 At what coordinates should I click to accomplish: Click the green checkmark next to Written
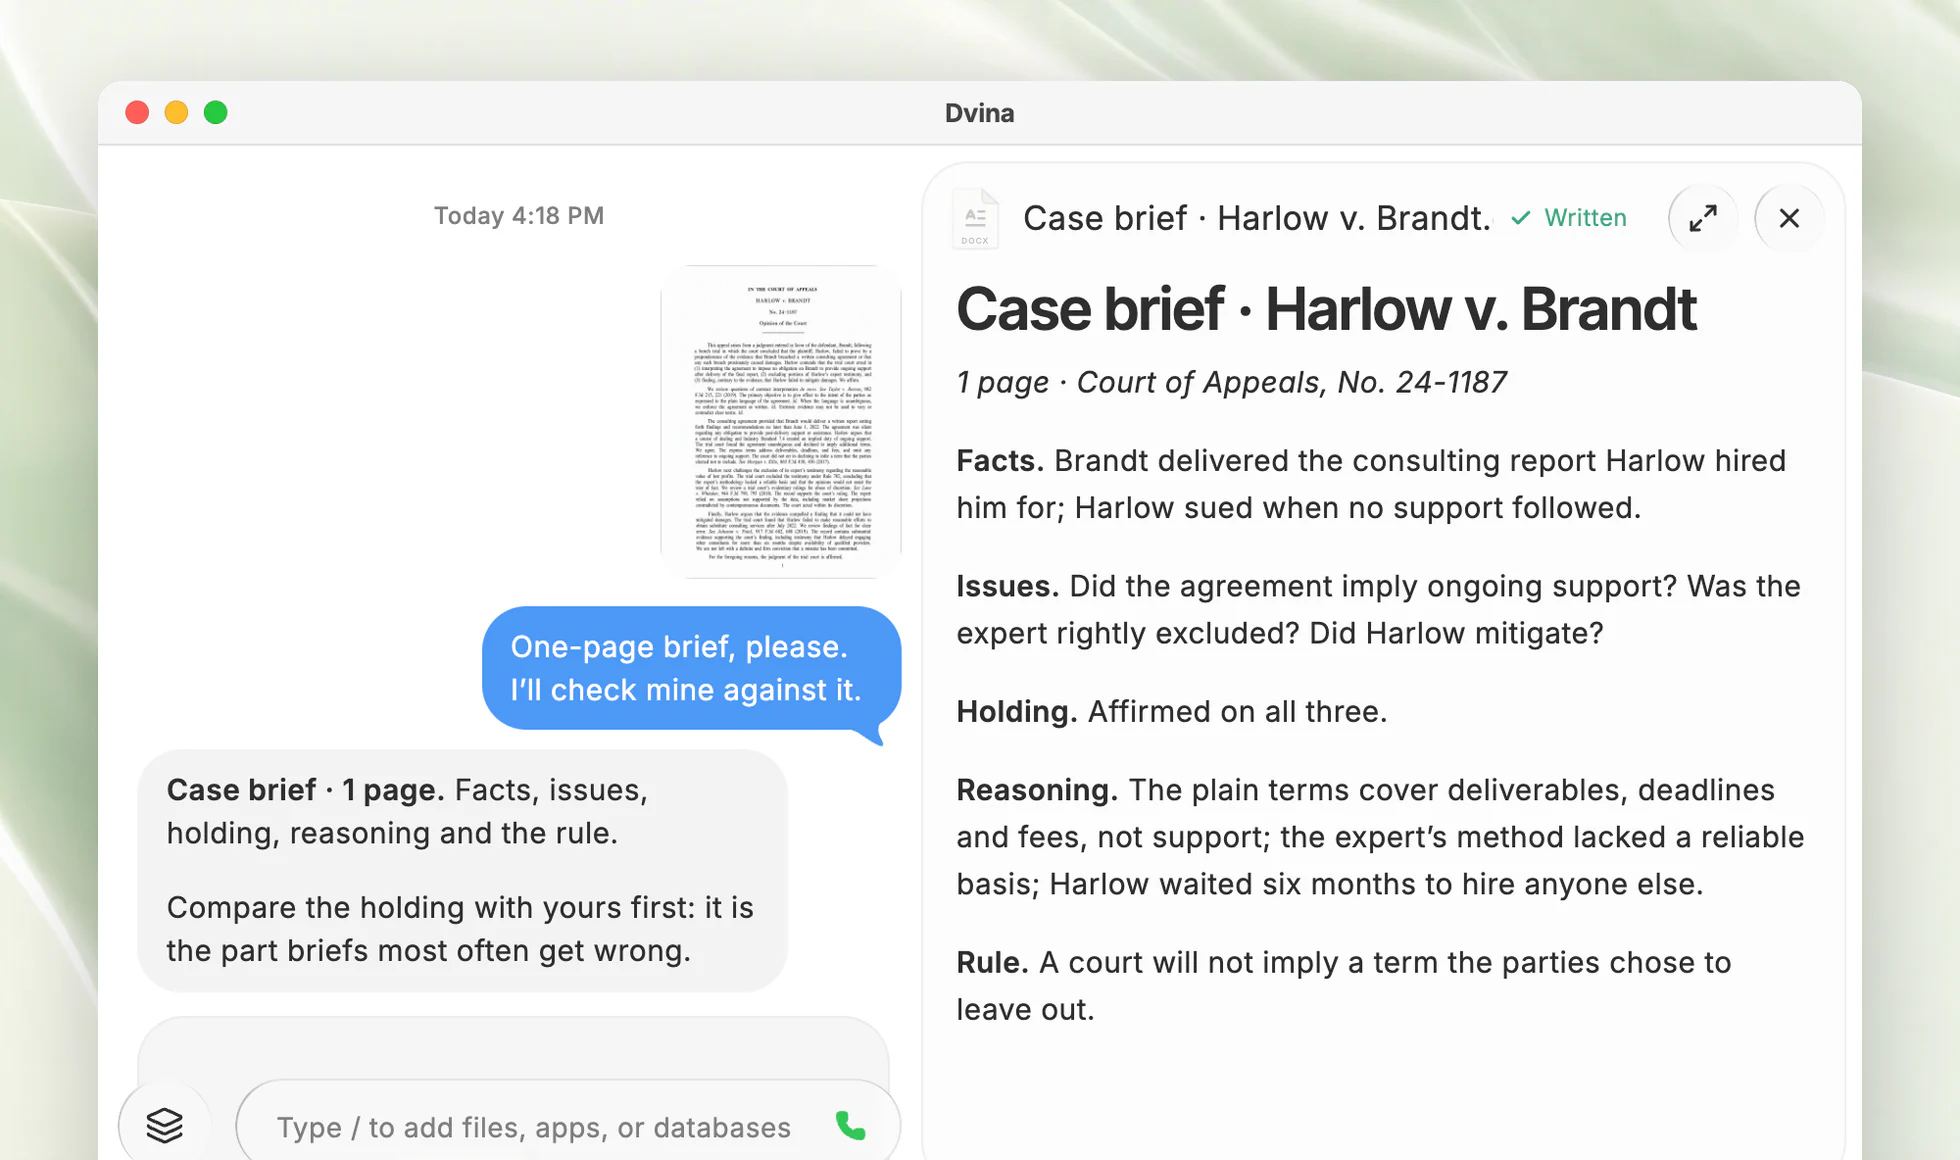1521,218
